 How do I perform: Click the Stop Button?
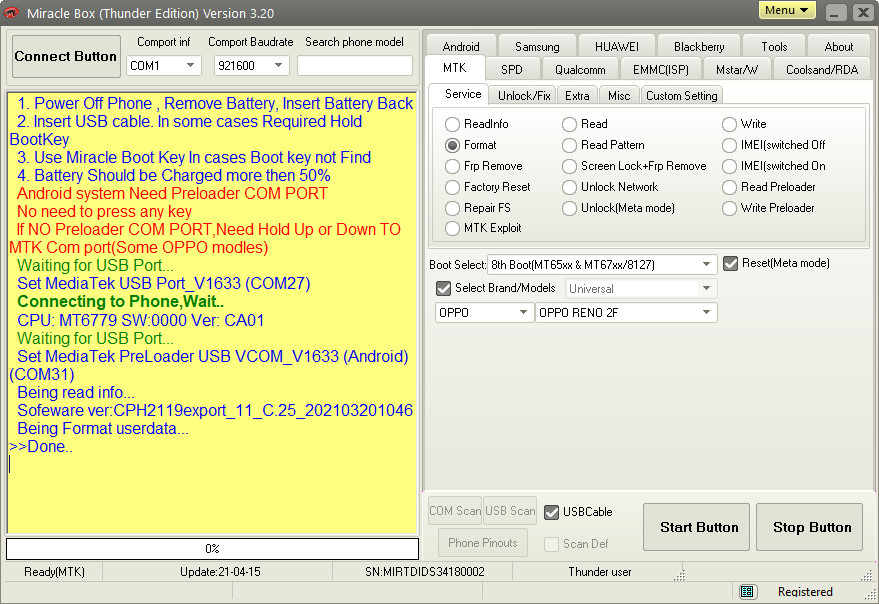[x=809, y=527]
